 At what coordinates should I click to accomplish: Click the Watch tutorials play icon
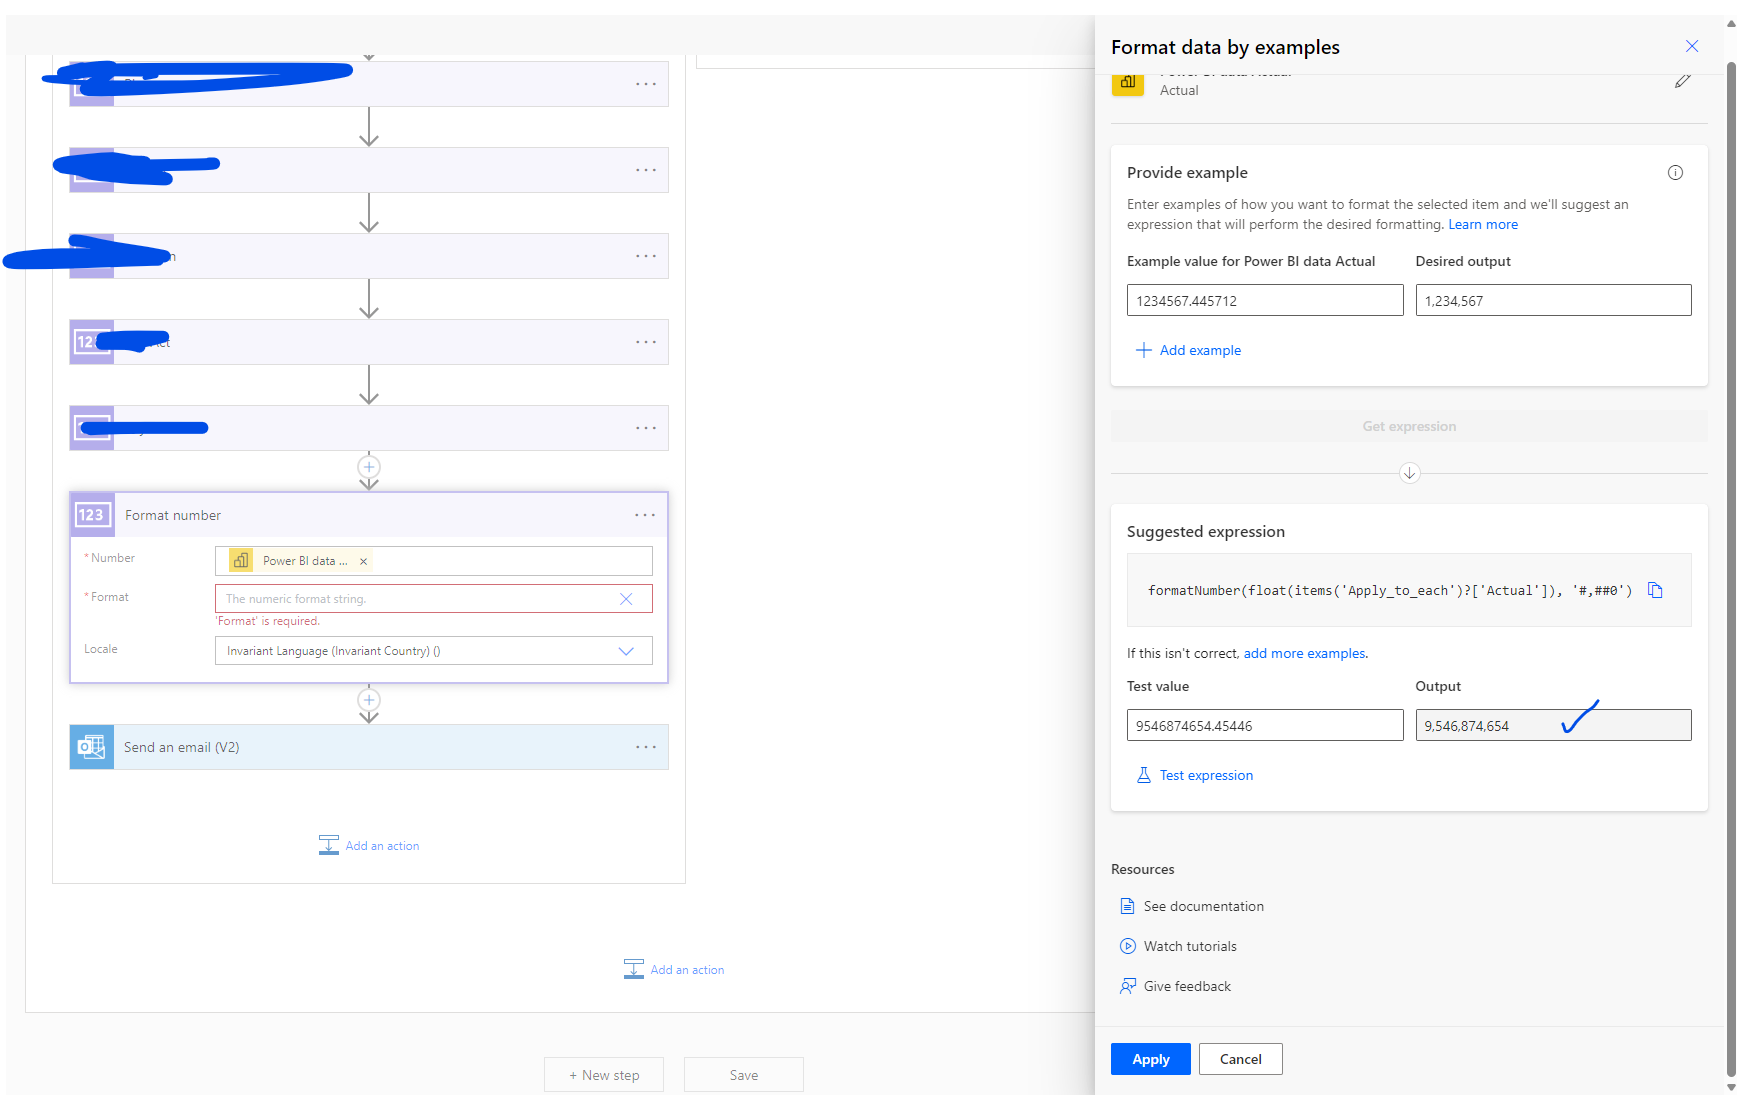(x=1127, y=946)
